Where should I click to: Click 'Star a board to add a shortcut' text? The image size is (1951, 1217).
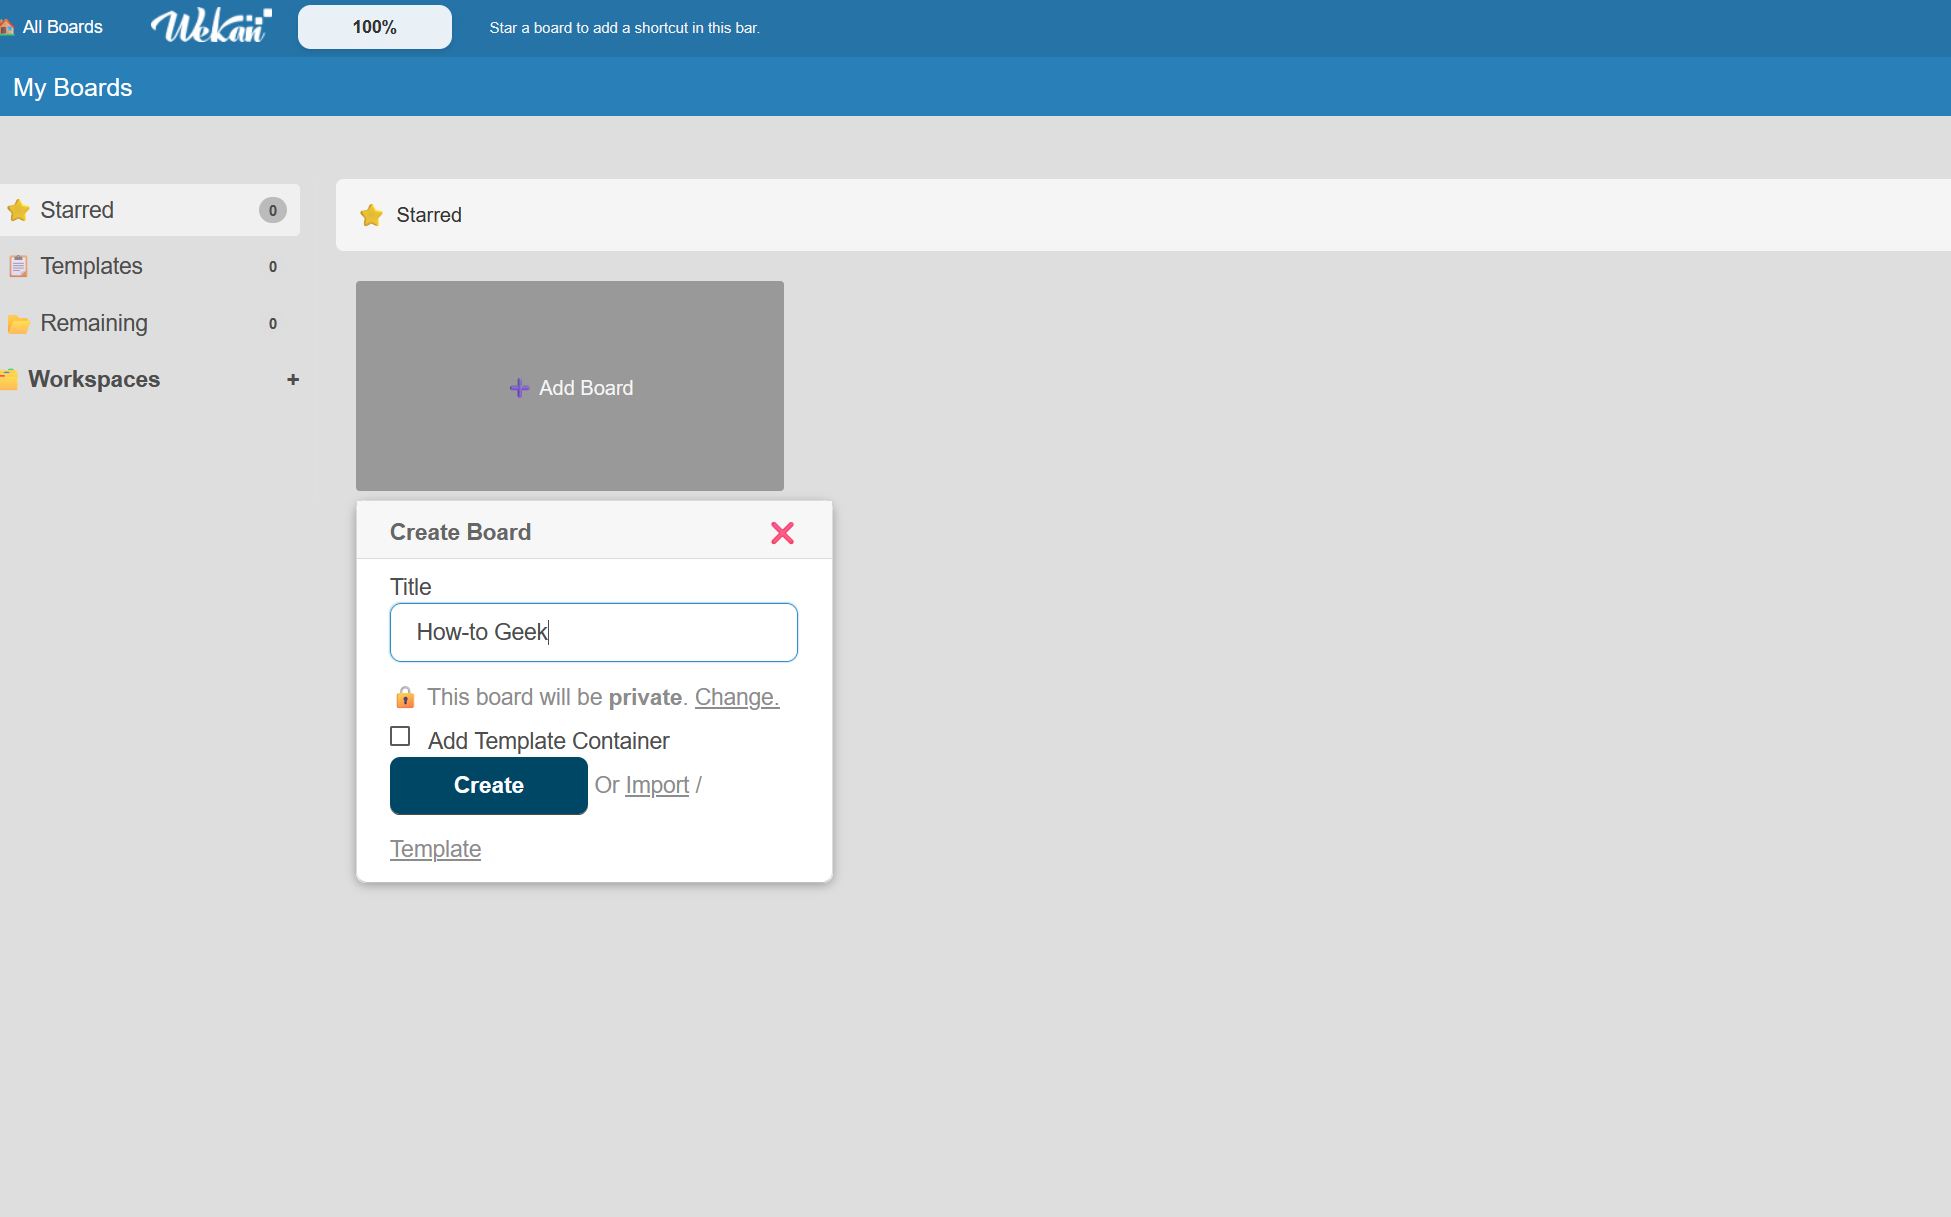pos(625,28)
